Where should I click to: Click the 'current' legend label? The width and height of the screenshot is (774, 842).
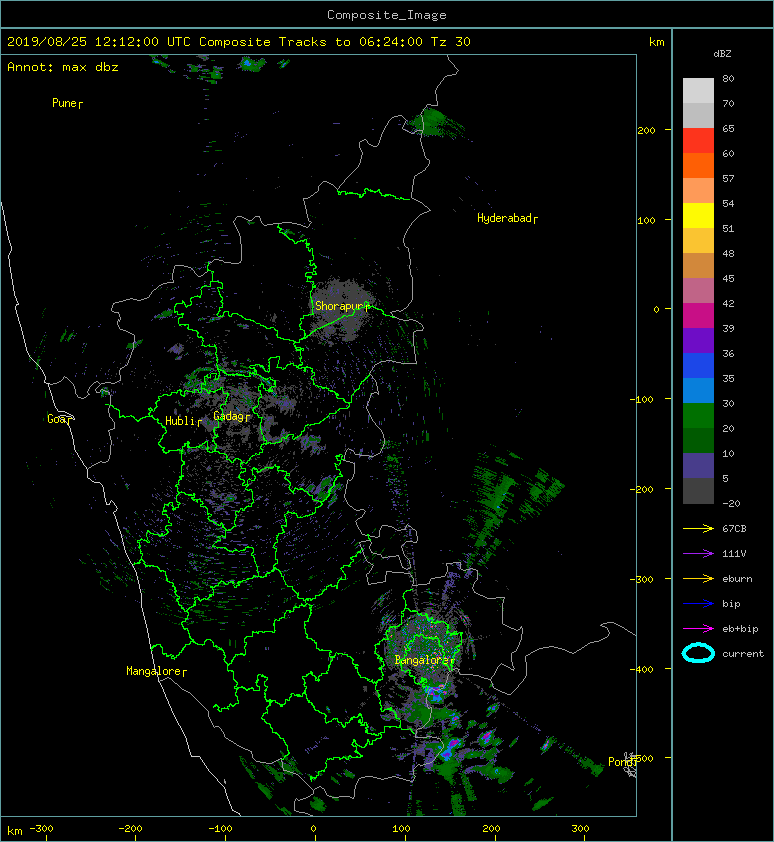(x=743, y=654)
